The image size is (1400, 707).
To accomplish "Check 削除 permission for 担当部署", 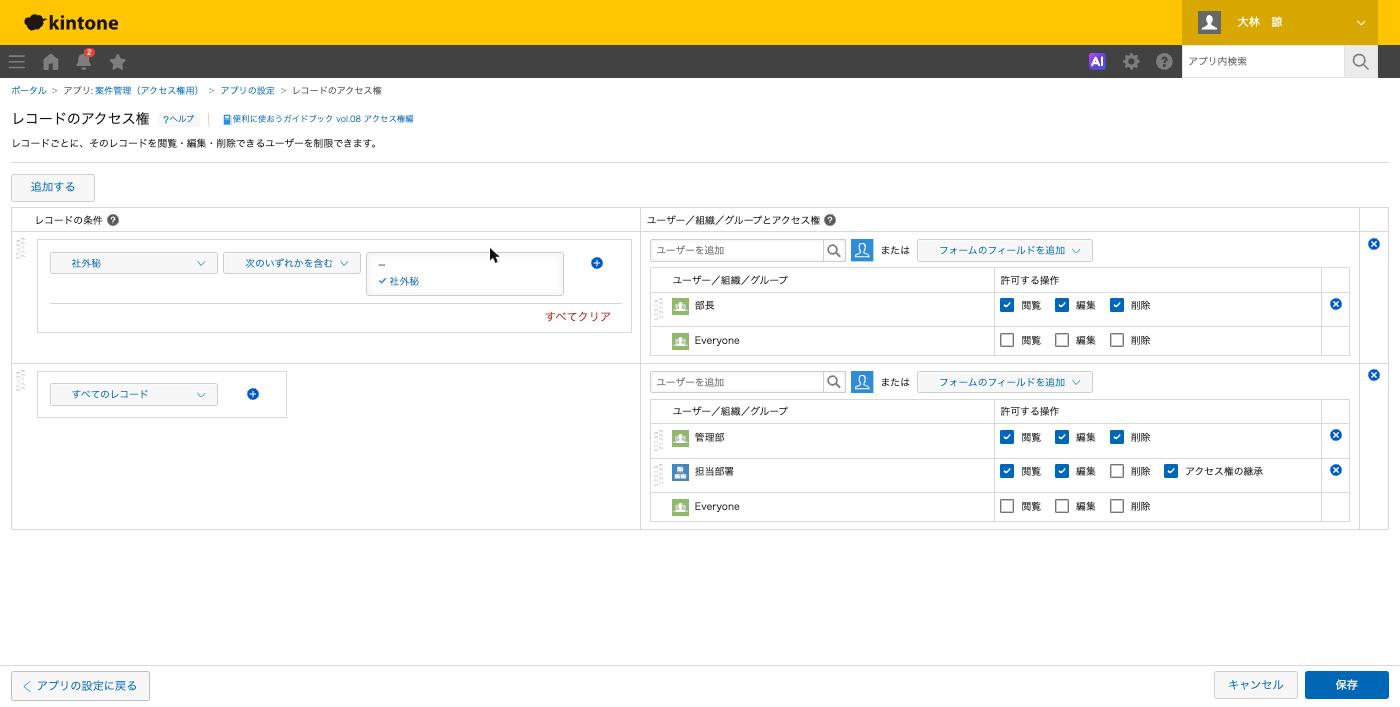I will click(x=1117, y=471).
